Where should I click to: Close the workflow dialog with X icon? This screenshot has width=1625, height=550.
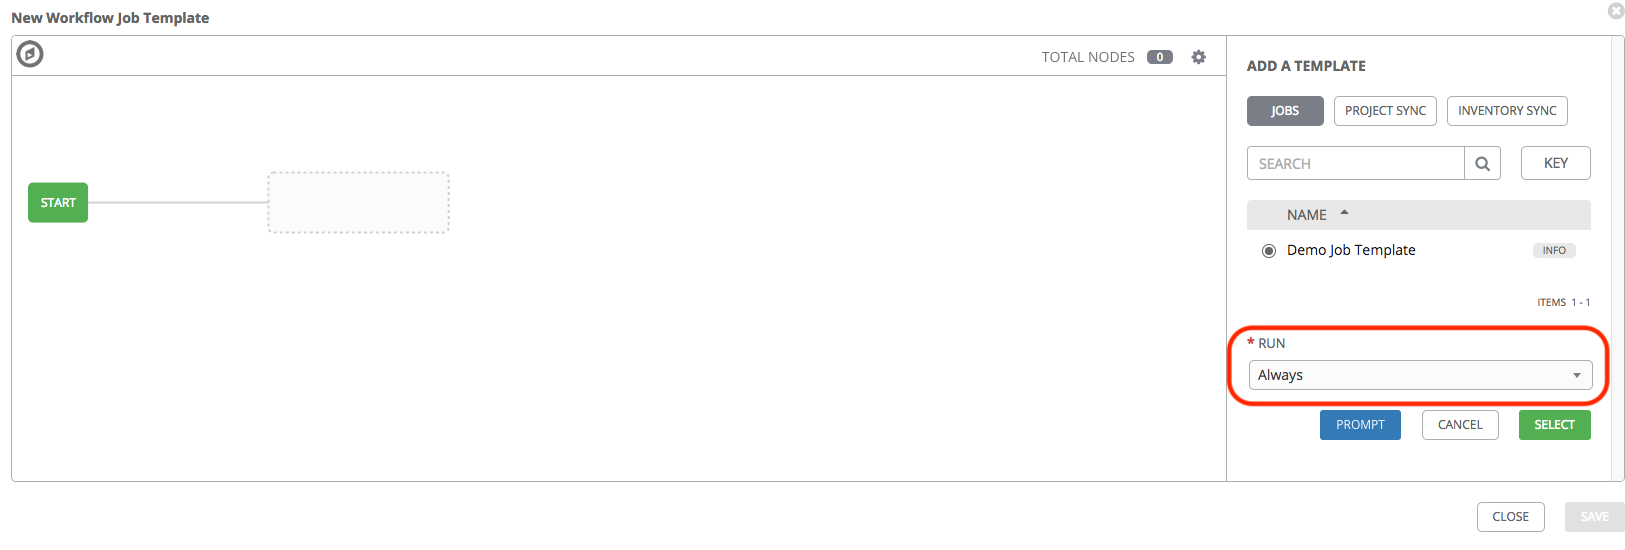coord(1615,11)
